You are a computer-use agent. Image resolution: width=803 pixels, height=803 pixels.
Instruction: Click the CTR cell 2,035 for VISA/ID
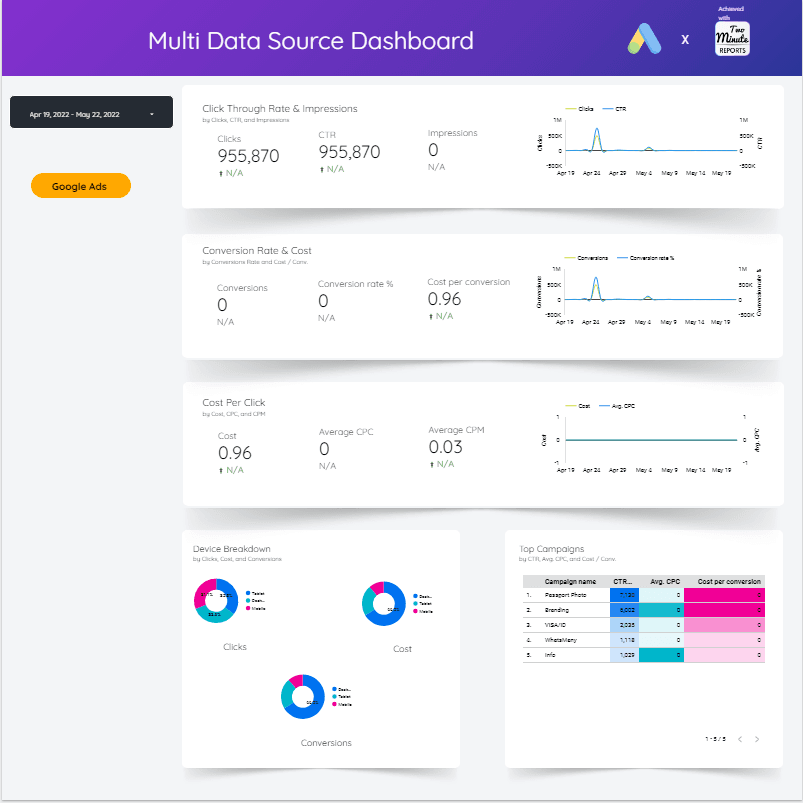[624, 625]
